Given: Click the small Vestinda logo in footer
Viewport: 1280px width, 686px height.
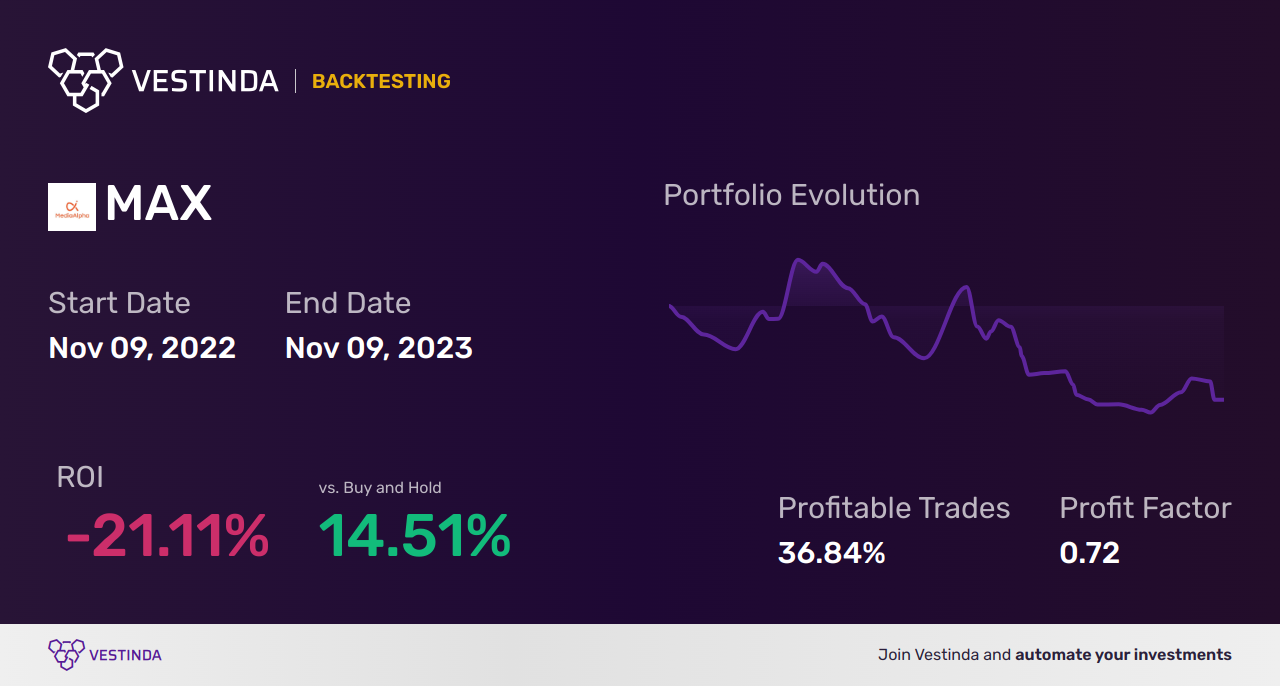Looking at the screenshot, I should [x=66, y=655].
